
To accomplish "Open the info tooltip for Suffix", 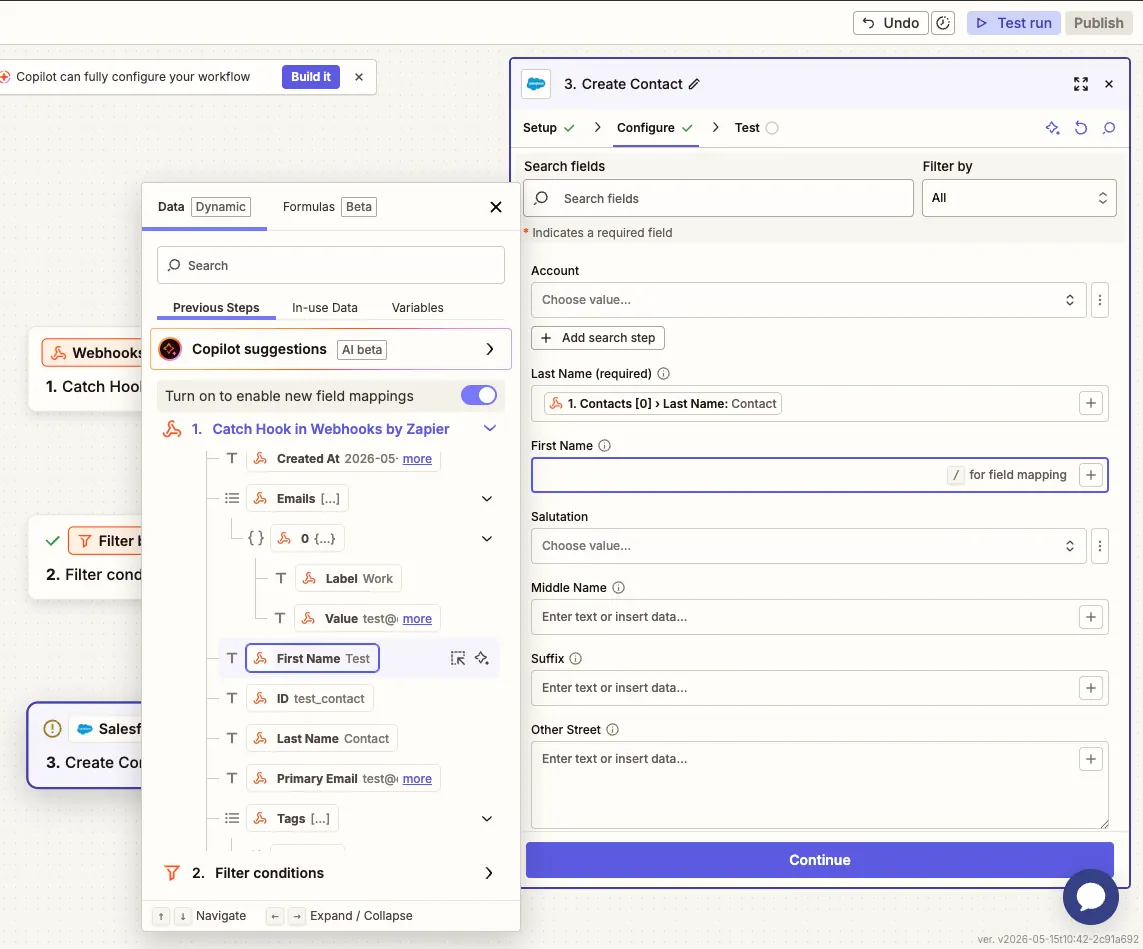I will [575, 658].
